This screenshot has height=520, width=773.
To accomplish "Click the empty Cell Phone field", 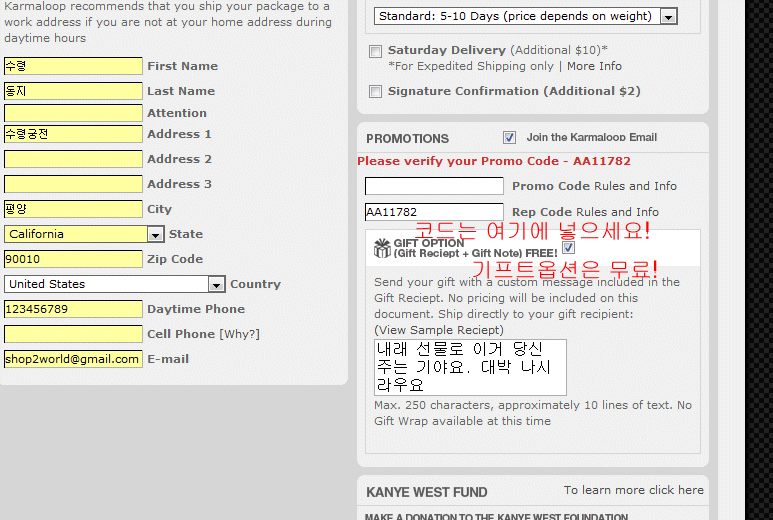I will coord(73,334).
